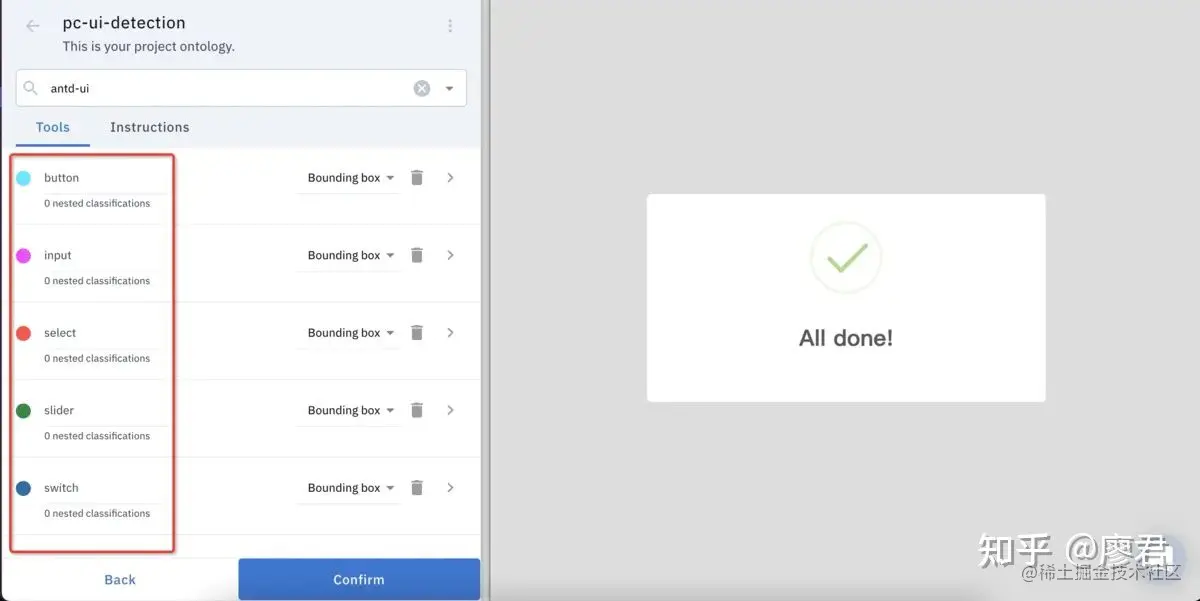Expand the input tool details chevron
Viewport: 1200px width, 601px height.
coord(450,255)
